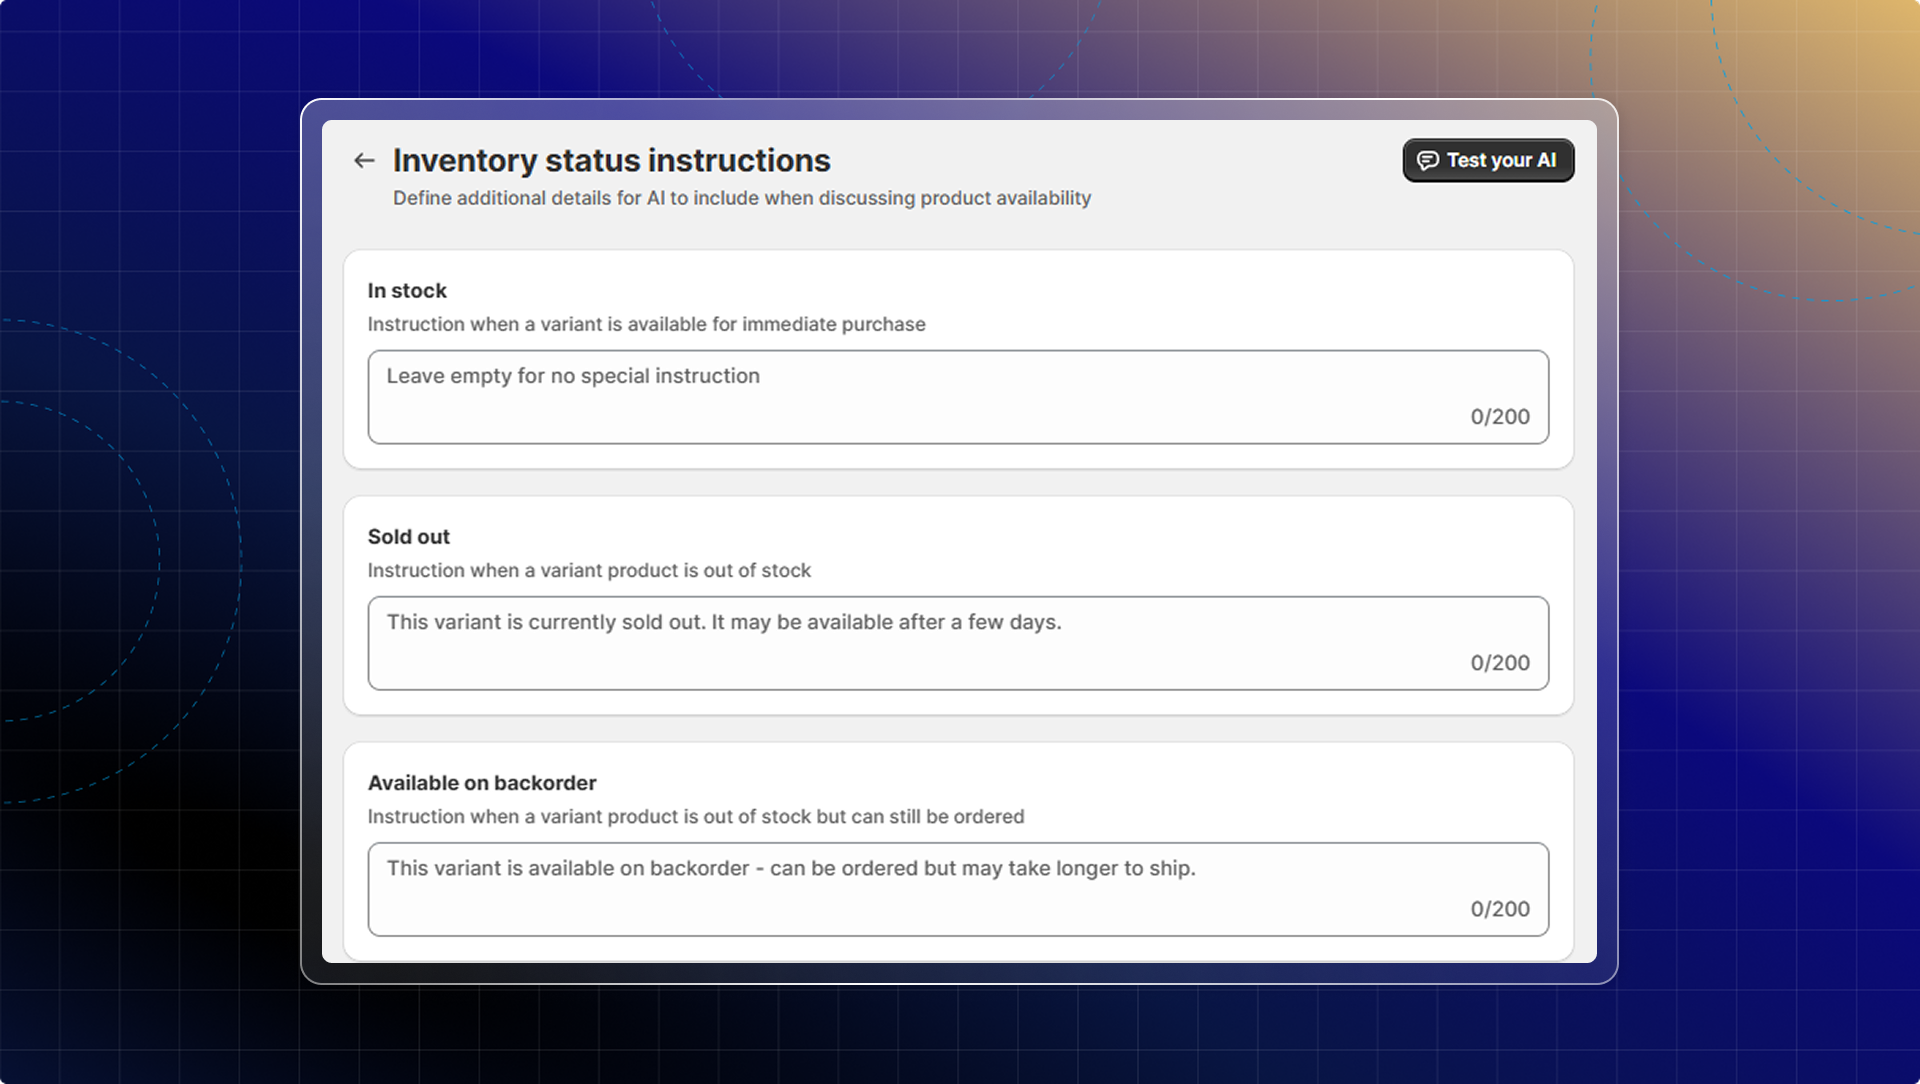Click the Sold out section heading

pyautogui.click(x=409, y=537)
